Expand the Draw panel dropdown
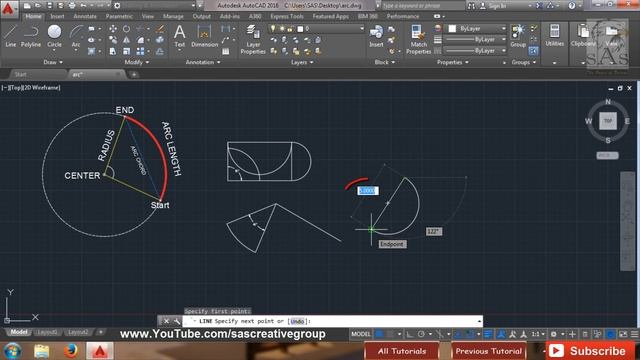640x360 pixels. coord(53,62)
